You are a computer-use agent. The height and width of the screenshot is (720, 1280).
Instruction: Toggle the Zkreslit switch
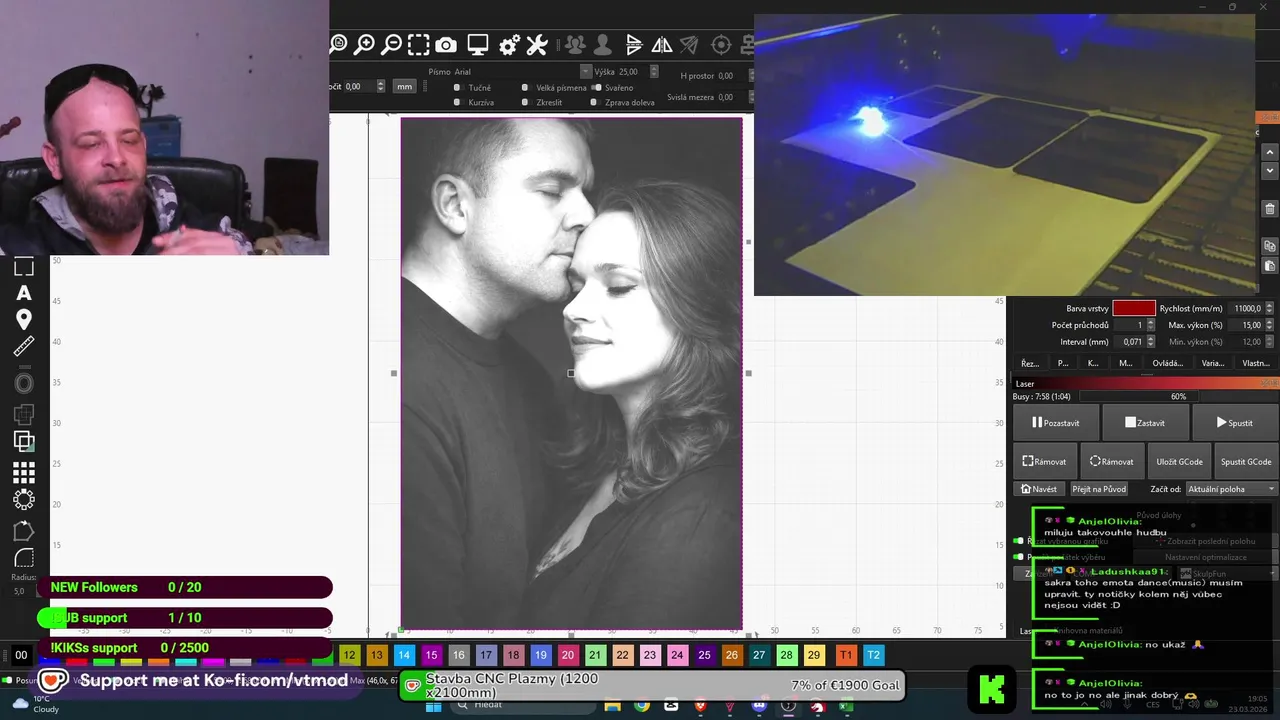click(525, 102)
